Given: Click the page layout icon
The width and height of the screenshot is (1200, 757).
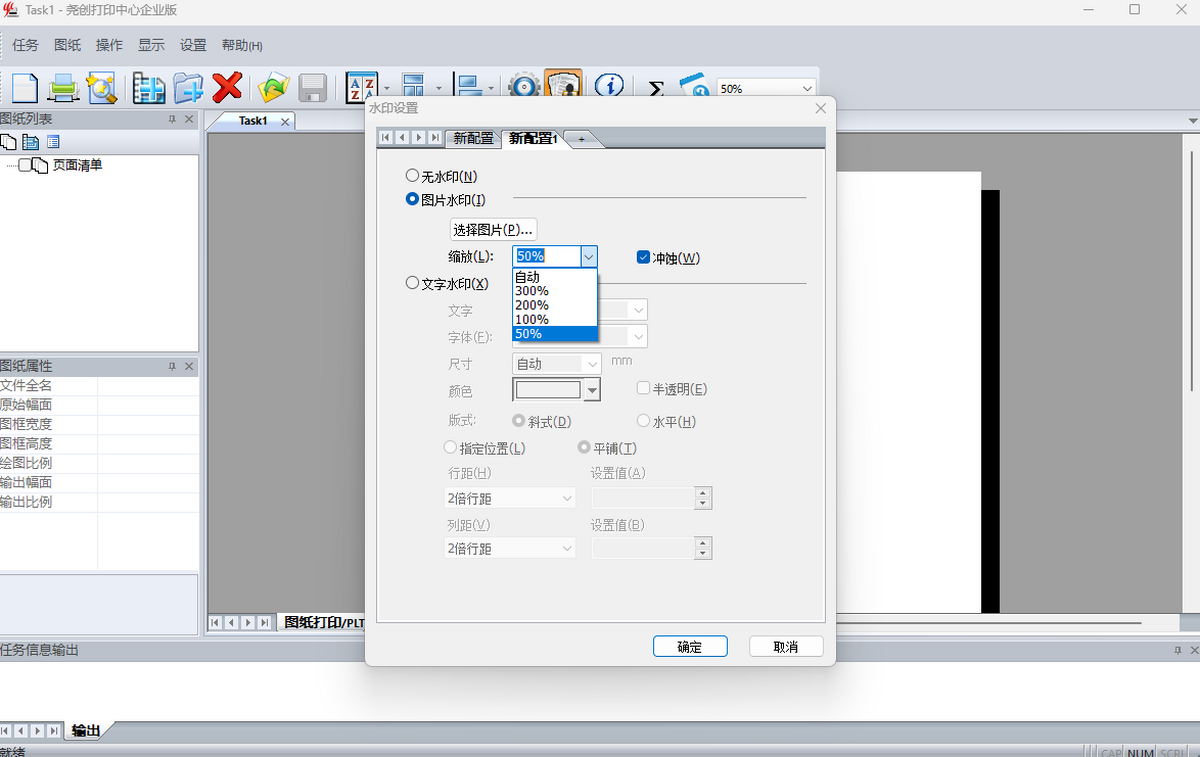Looking at the screenshot, I should [x=415, y=87].
